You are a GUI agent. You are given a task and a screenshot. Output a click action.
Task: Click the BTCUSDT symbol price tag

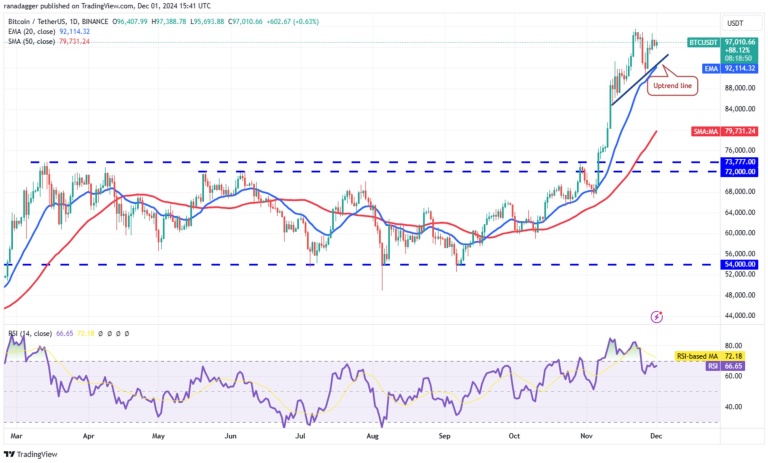coord(708,43)
